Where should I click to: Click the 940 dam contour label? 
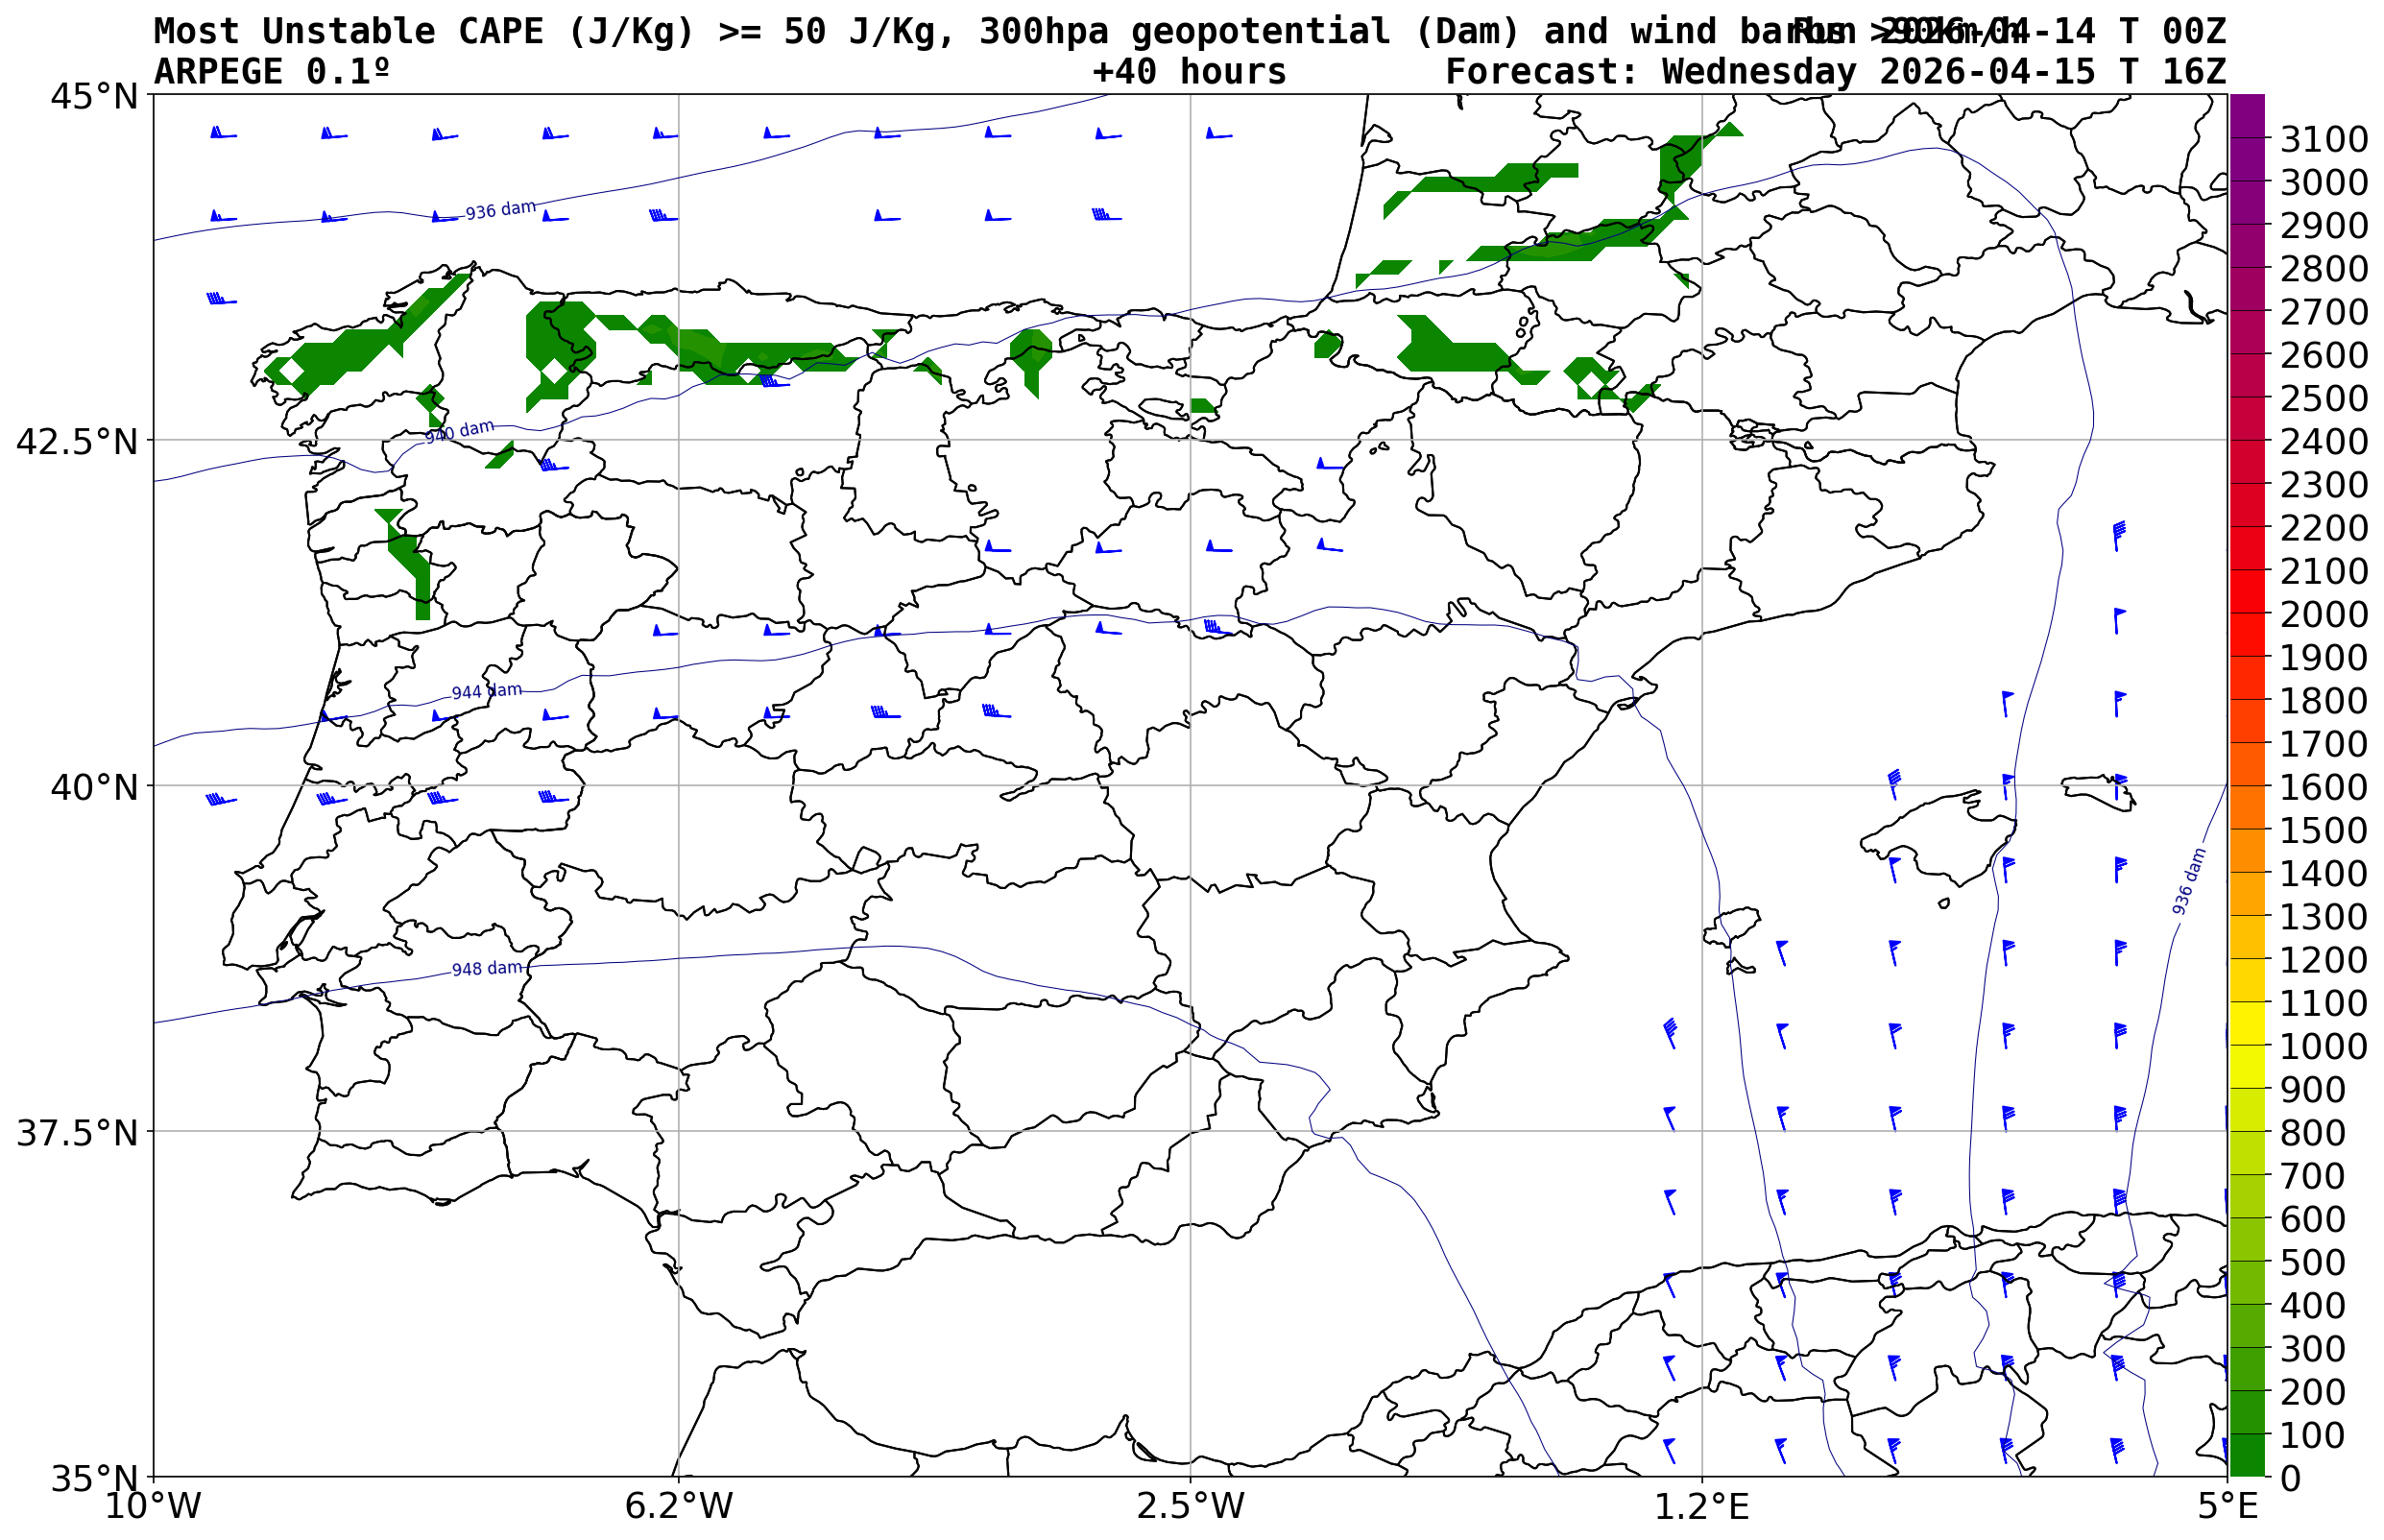[x=459, y=432]
